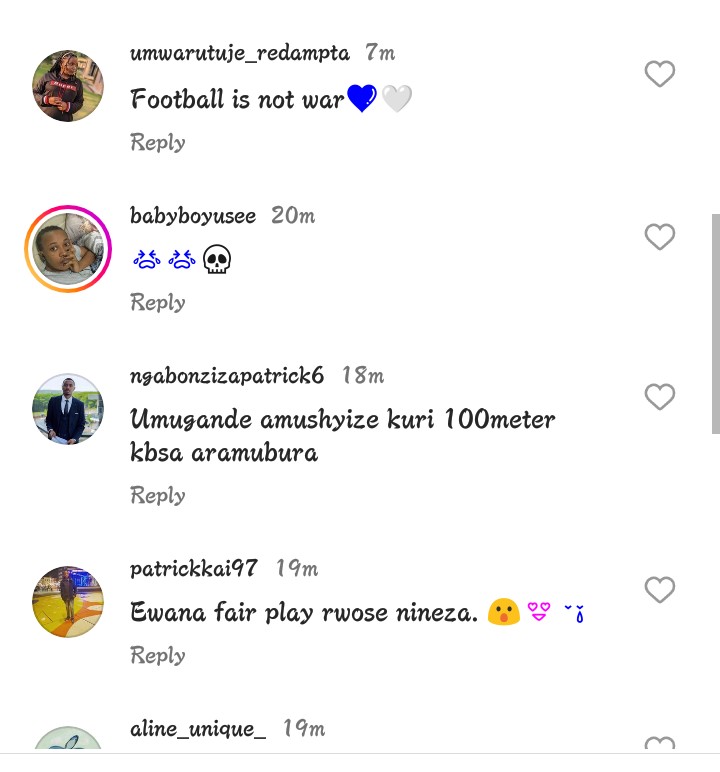Tap patrickkai97's profile picture
The height and width of the screenshot is (772, 720).
tap(68, 601)
